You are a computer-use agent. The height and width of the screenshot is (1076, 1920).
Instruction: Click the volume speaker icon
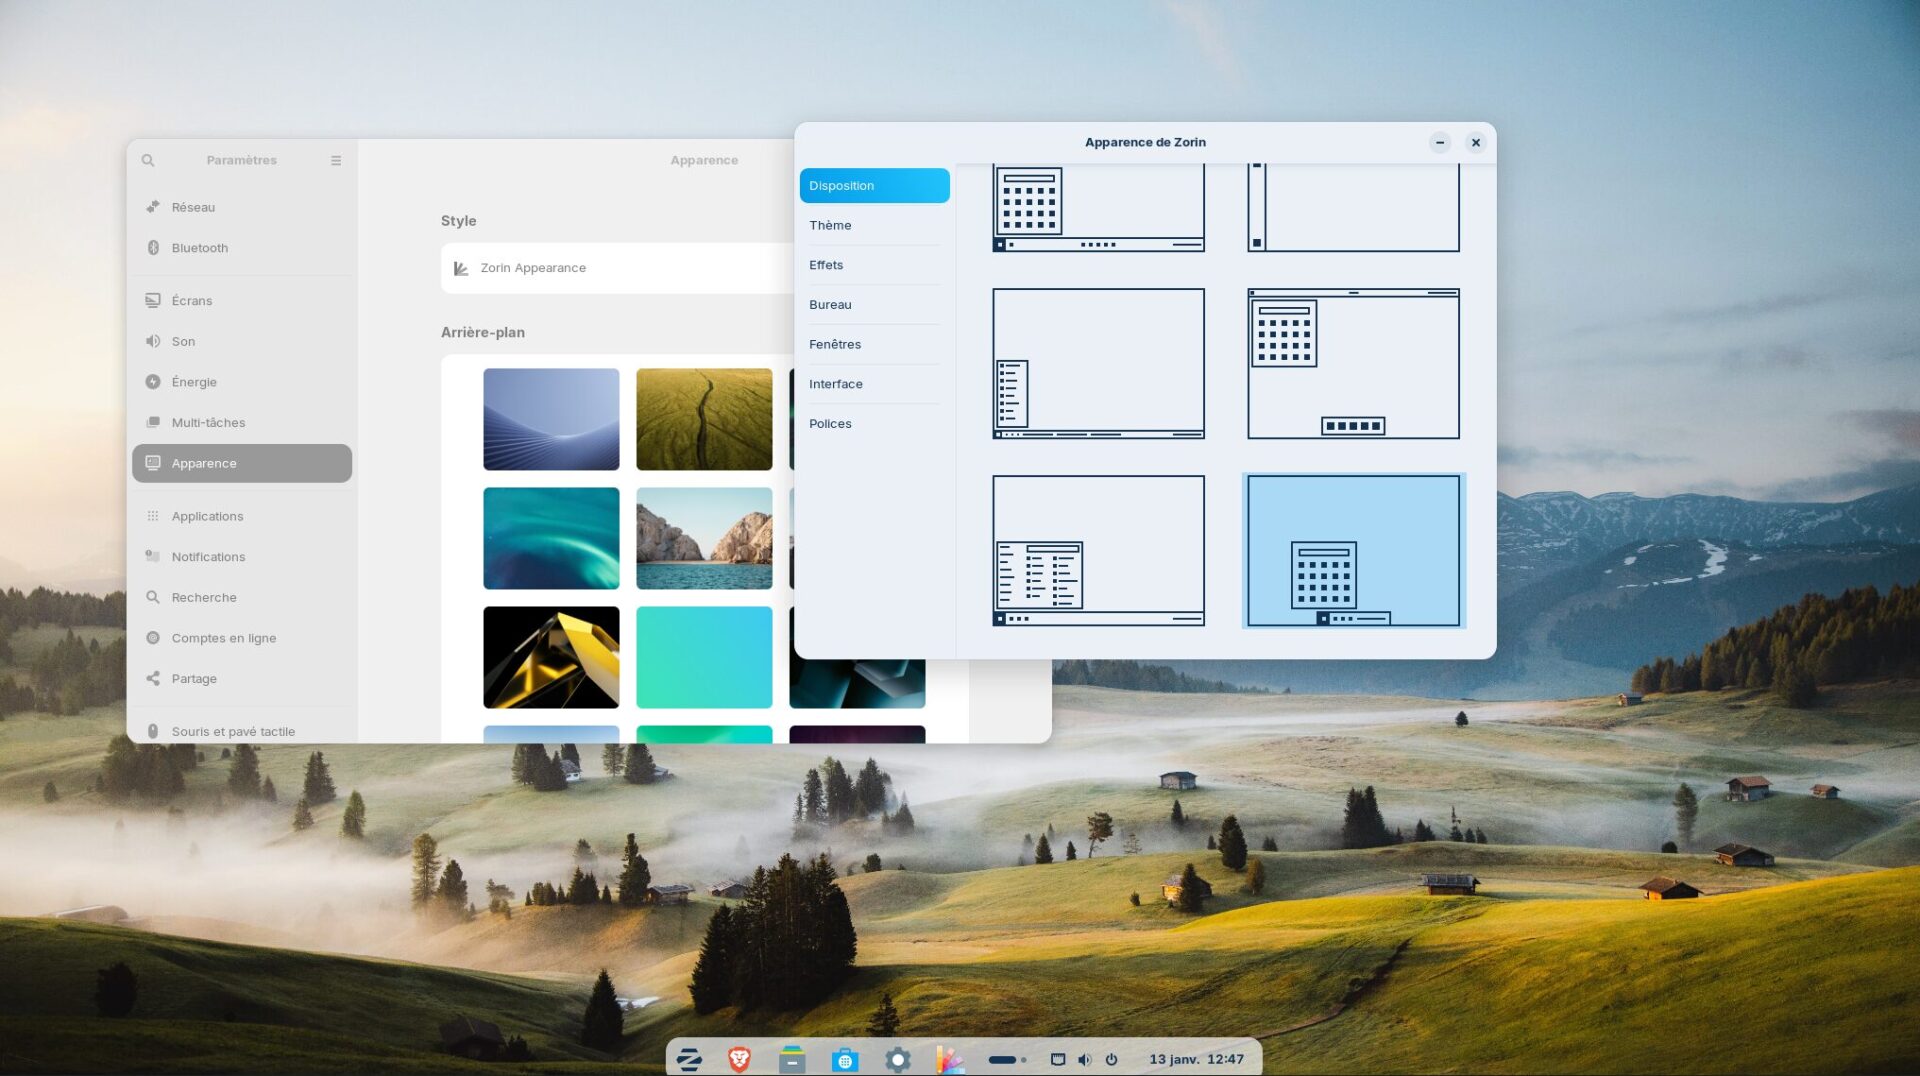[1085, 1059]
